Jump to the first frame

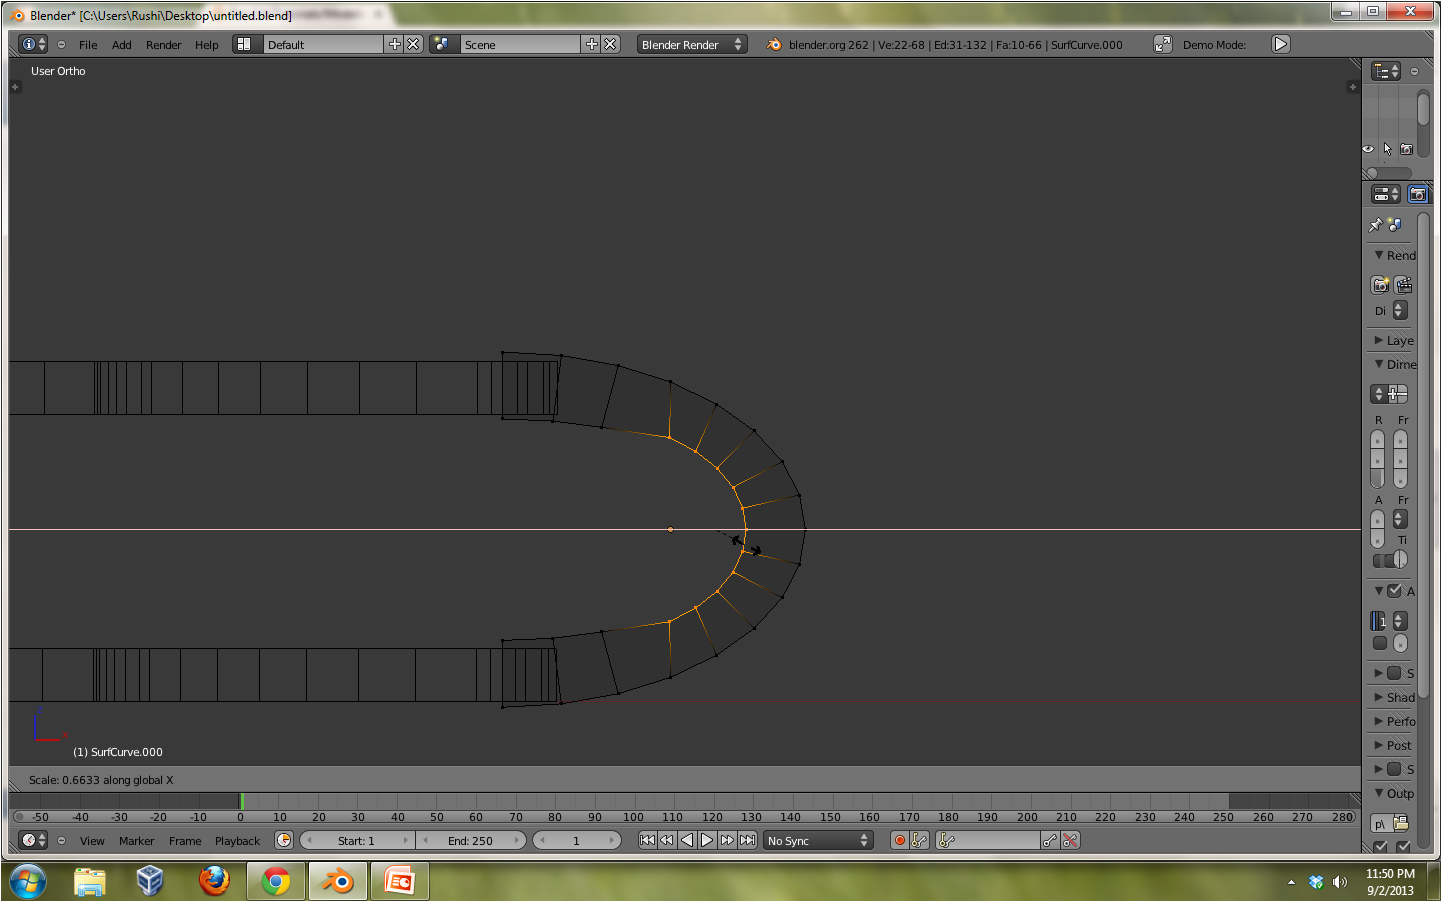[x=647, y=840]
